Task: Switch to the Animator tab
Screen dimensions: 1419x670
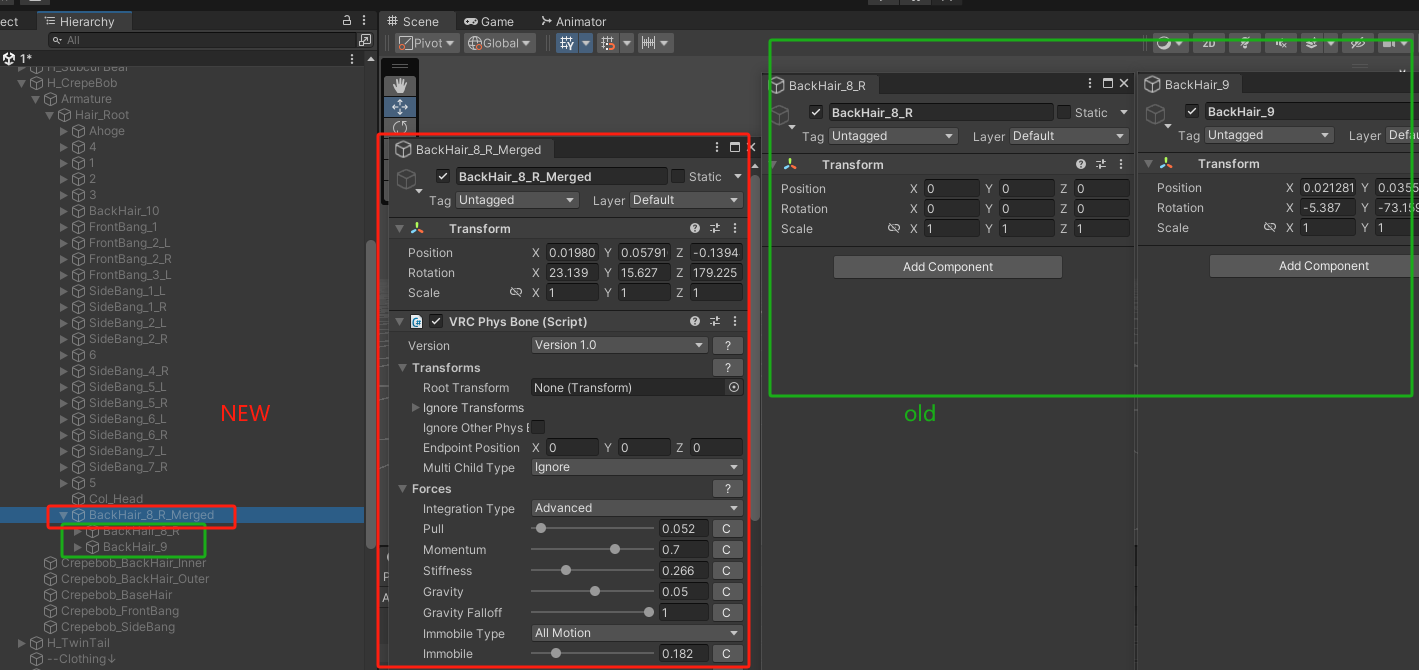Action: click(573, 20)
